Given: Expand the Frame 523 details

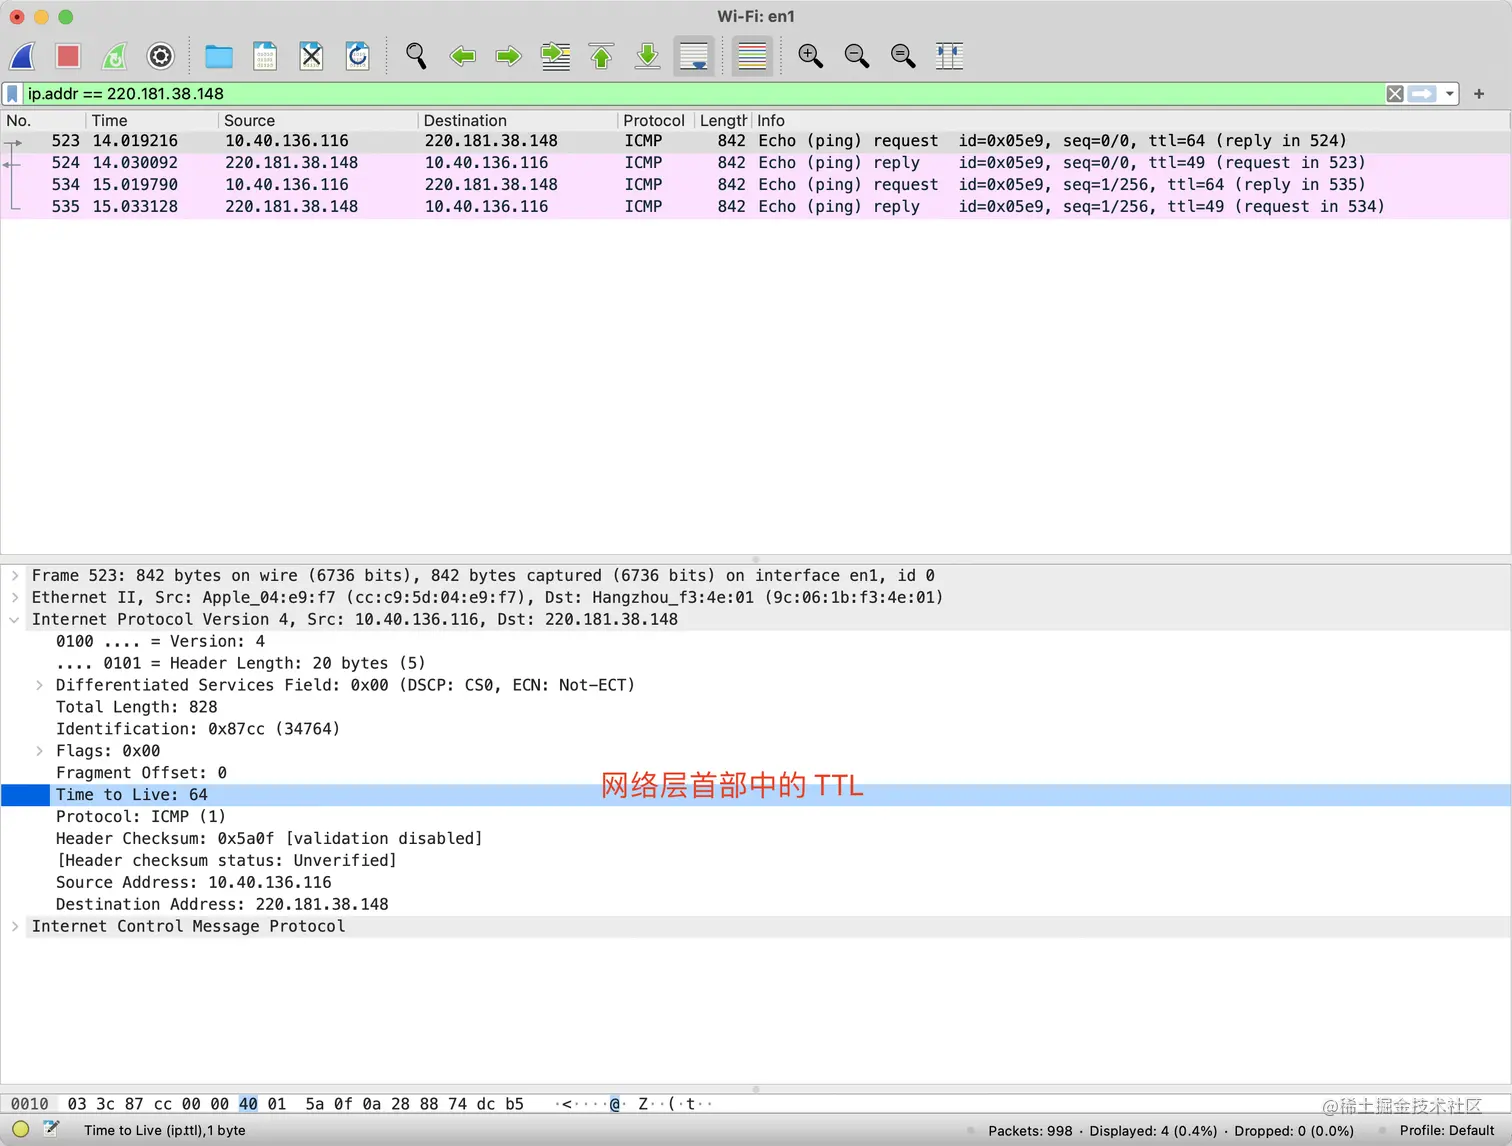Looking at the screenshot, I should coord(15,576).
